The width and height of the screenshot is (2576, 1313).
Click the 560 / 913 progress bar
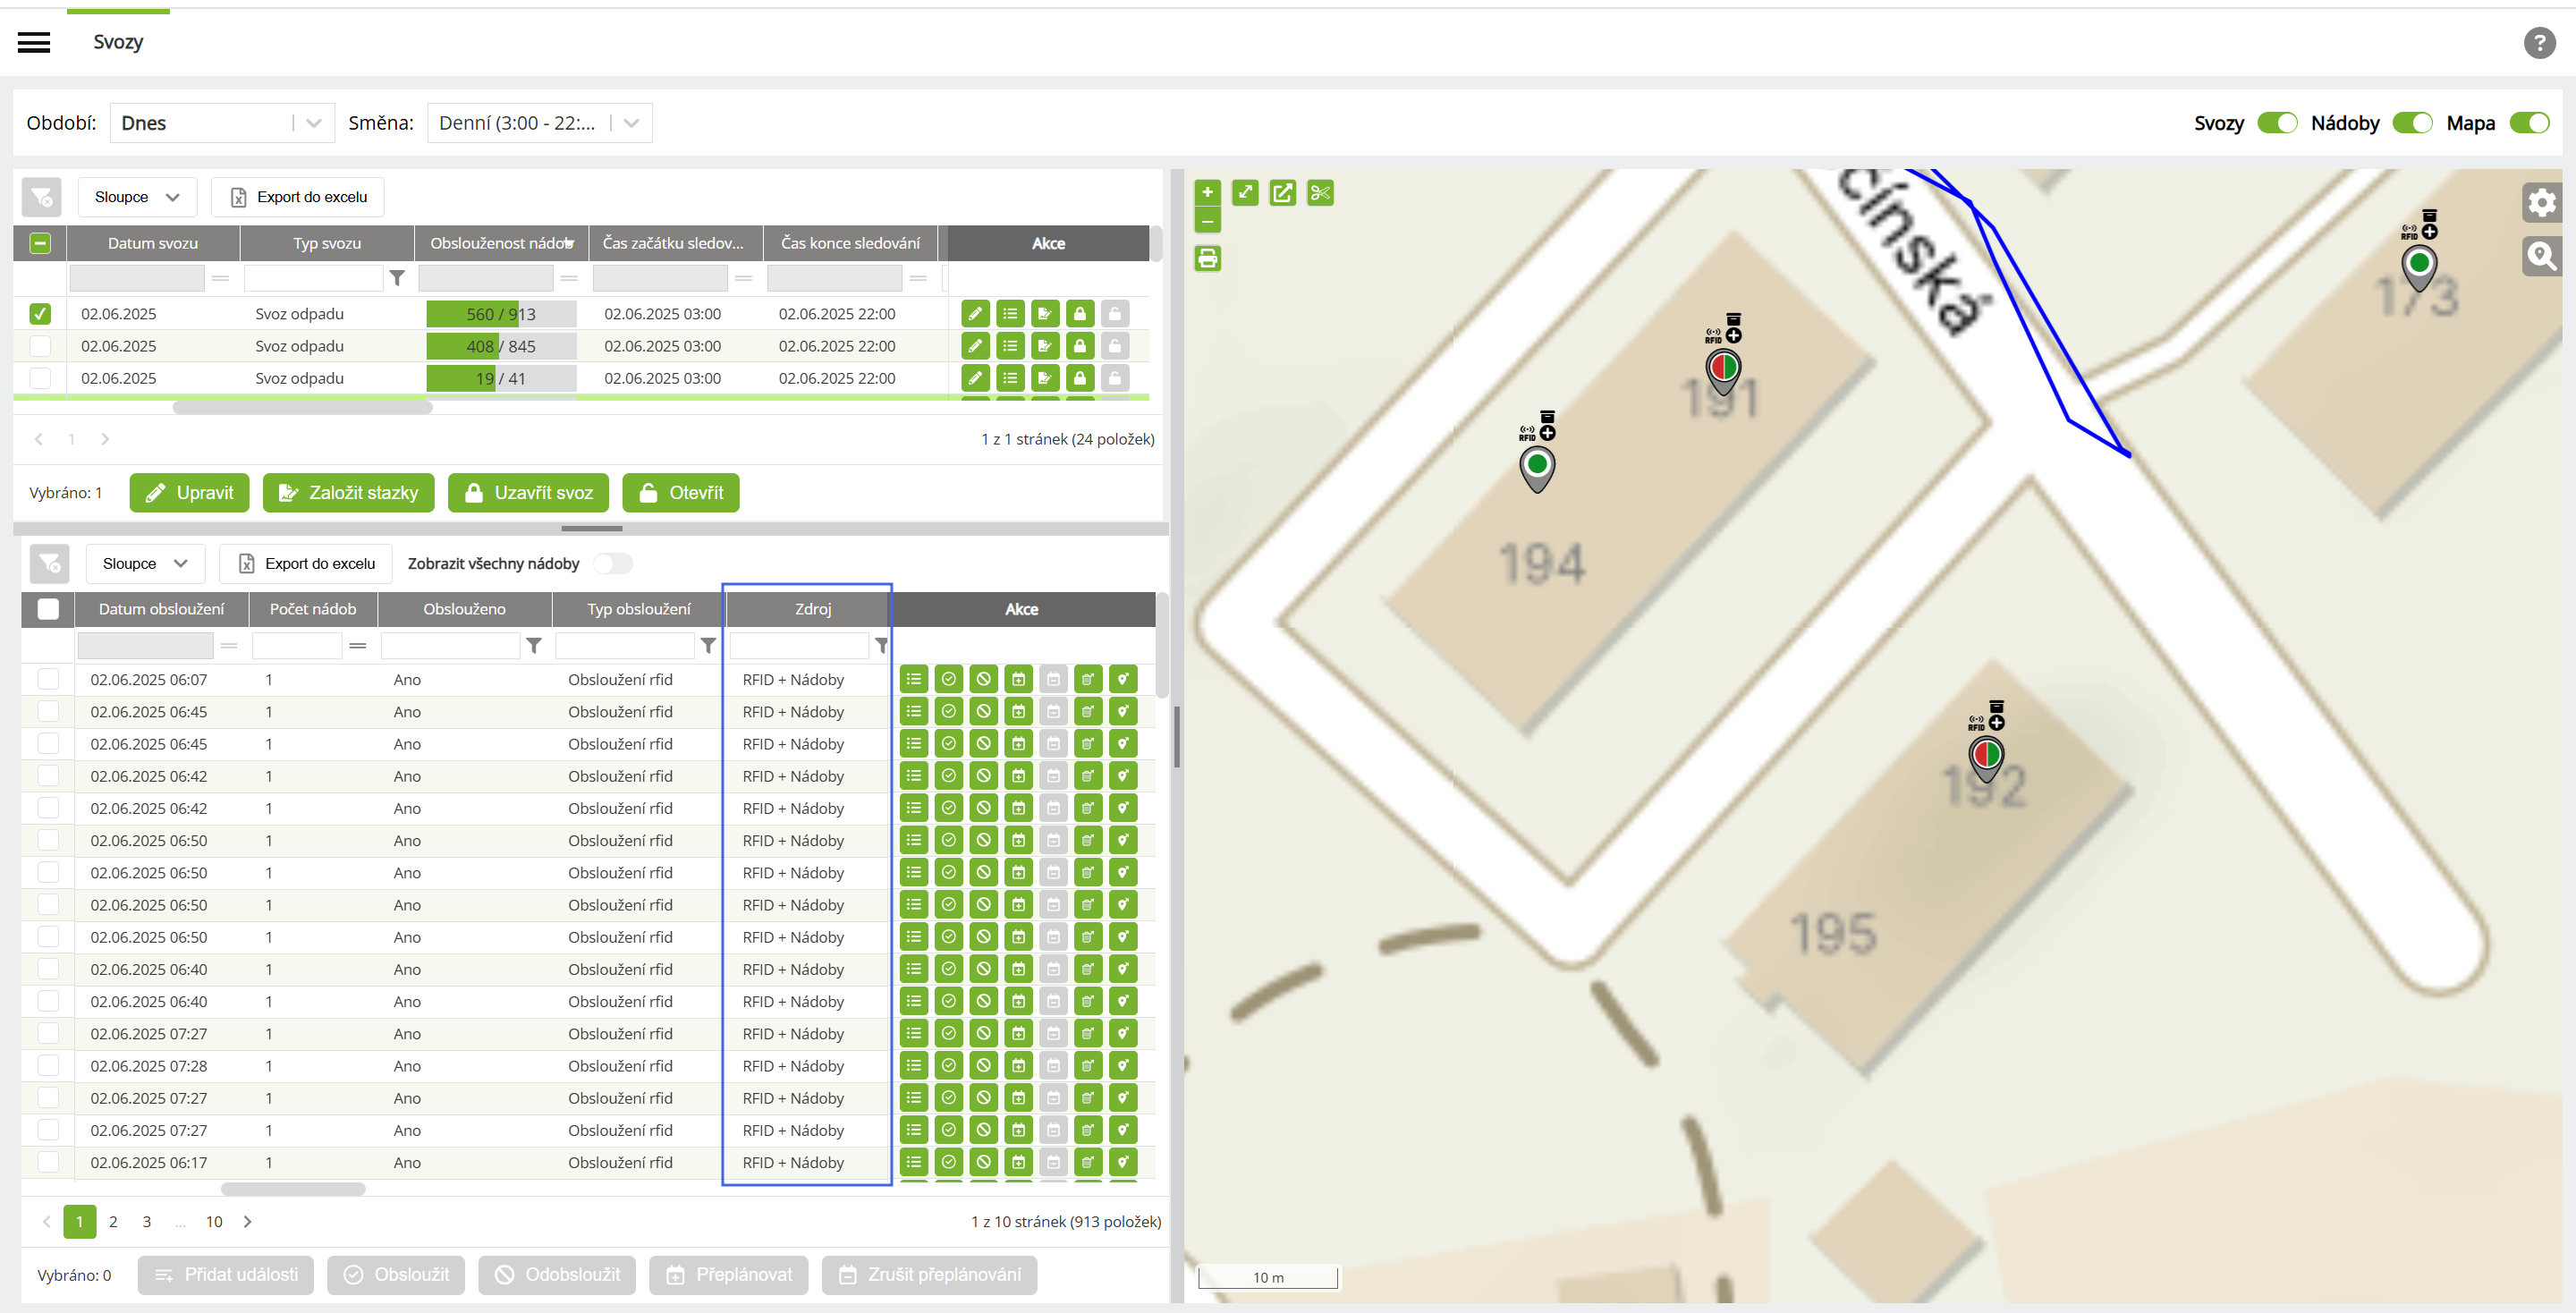(x=501, y=314)
